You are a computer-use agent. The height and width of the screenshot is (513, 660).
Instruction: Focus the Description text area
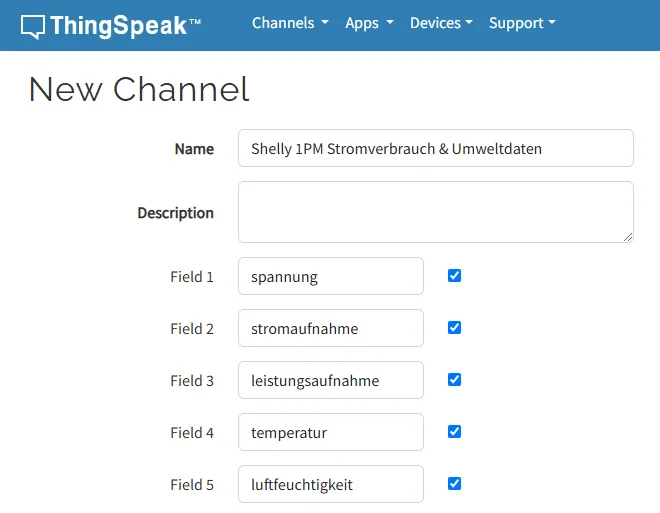pyautogui.click(x=435, y=211)
